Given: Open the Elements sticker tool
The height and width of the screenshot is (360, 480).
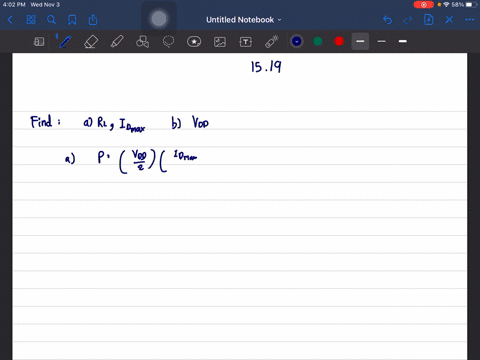Looking at the screenshot, I should pos(194,42).
